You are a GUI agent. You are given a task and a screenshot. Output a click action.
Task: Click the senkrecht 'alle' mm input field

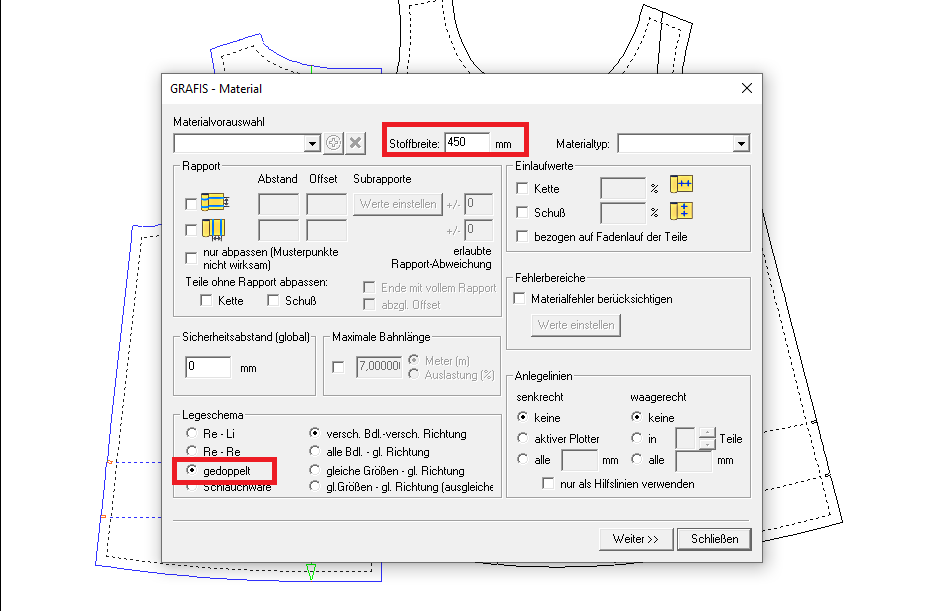tap(580, 460)
